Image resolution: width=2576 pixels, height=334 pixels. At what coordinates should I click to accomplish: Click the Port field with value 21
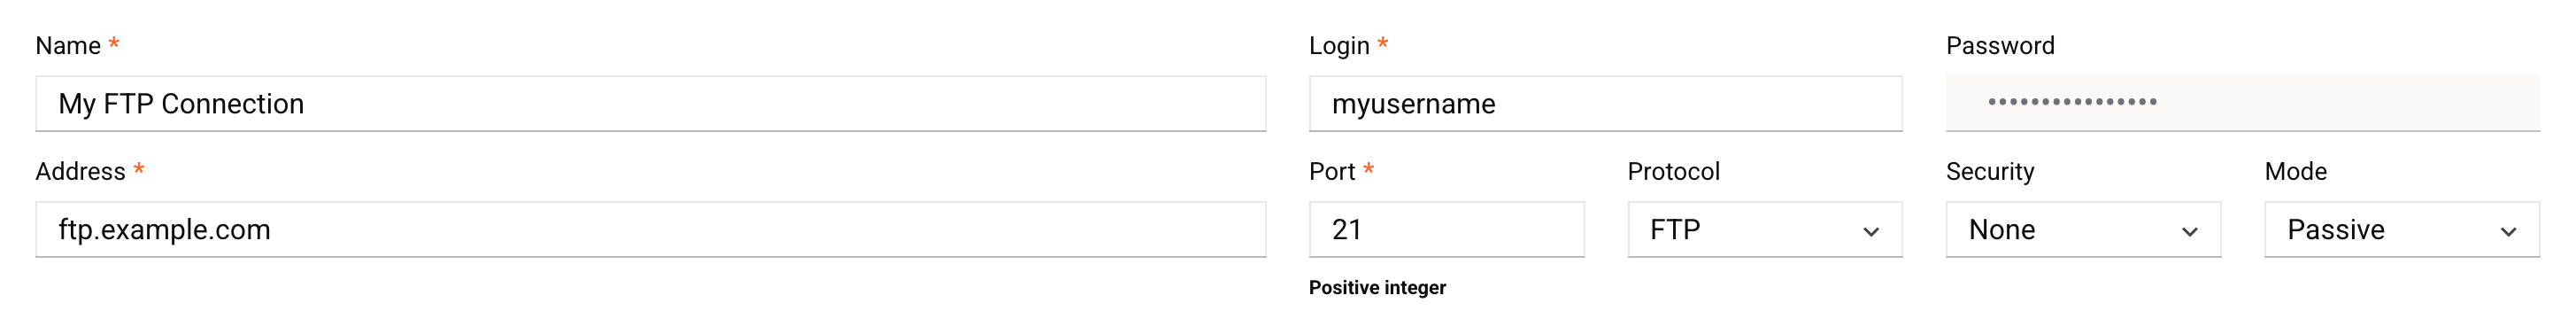[1446, 229]
